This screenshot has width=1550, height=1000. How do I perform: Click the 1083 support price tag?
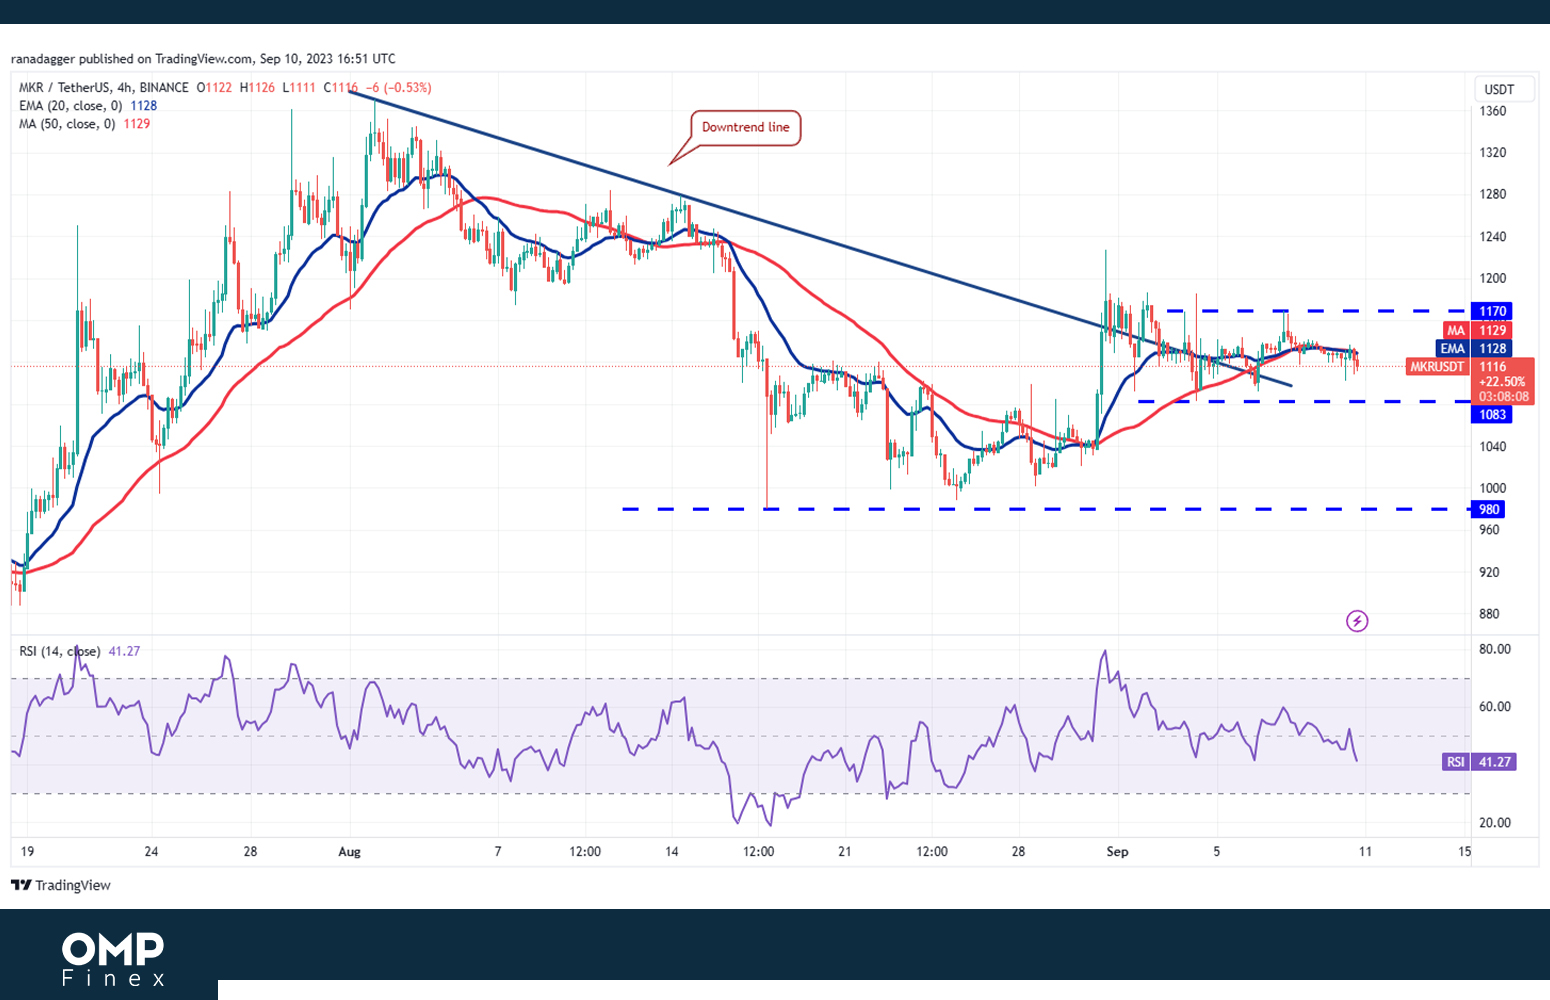coord(1491,415)
